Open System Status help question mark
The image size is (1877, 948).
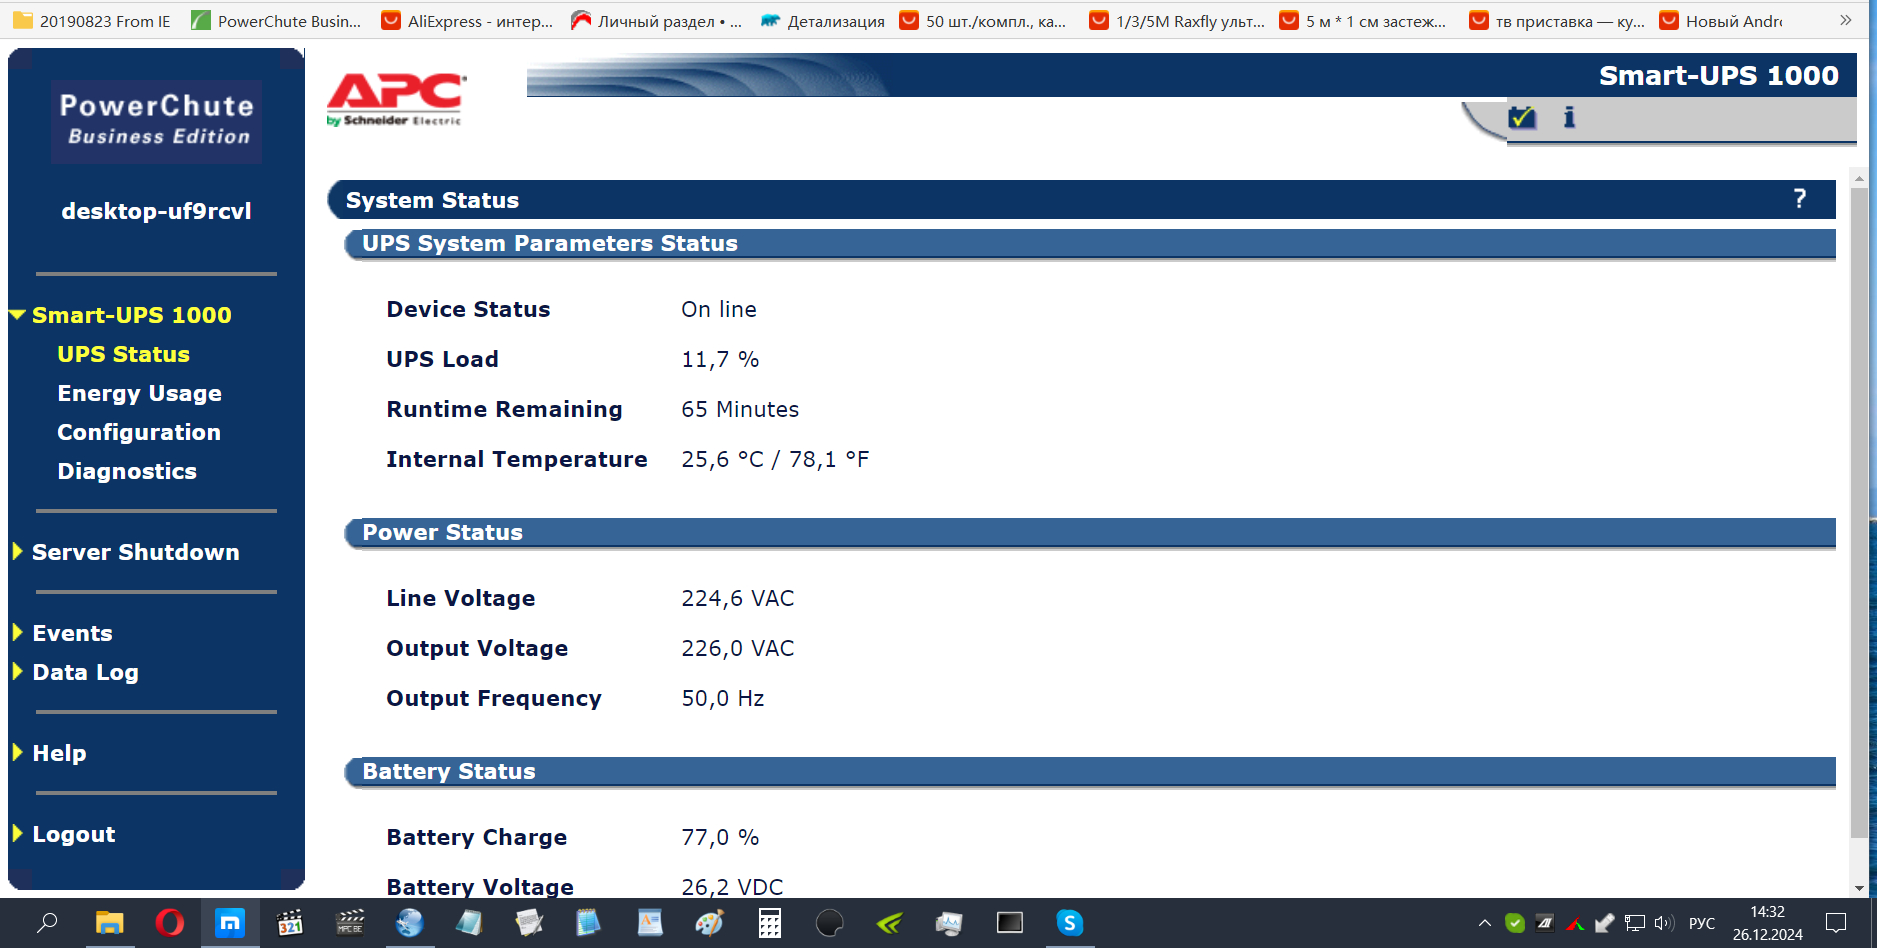point(1800,199)
